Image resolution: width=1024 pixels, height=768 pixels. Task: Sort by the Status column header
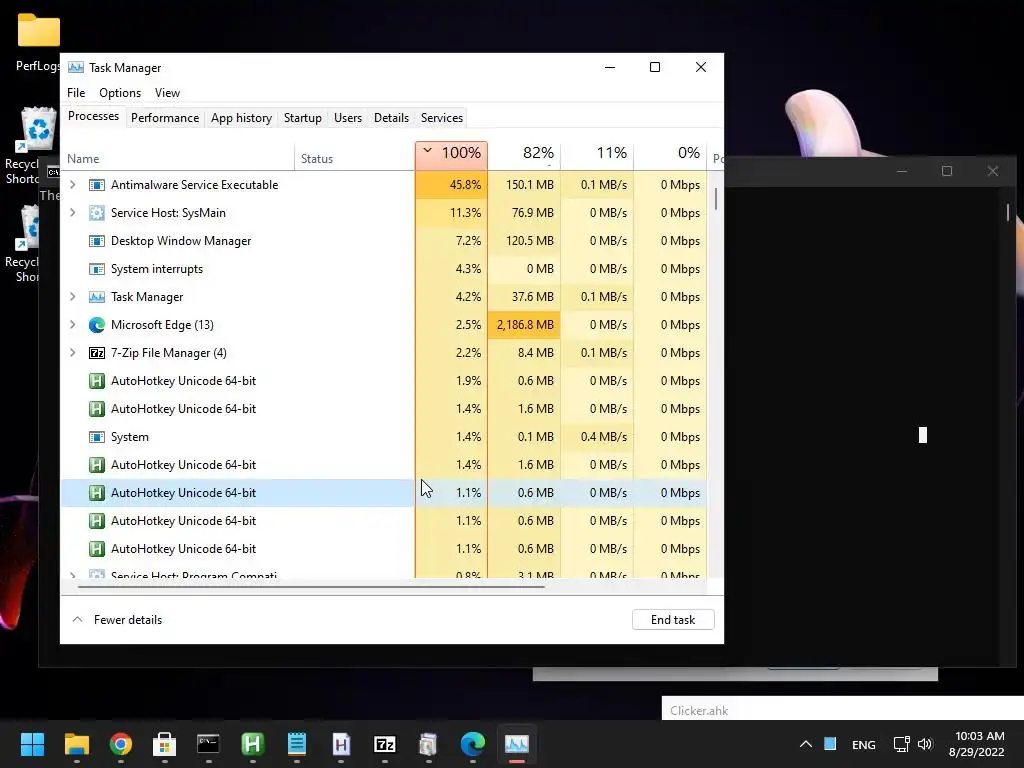coord(355,158)
